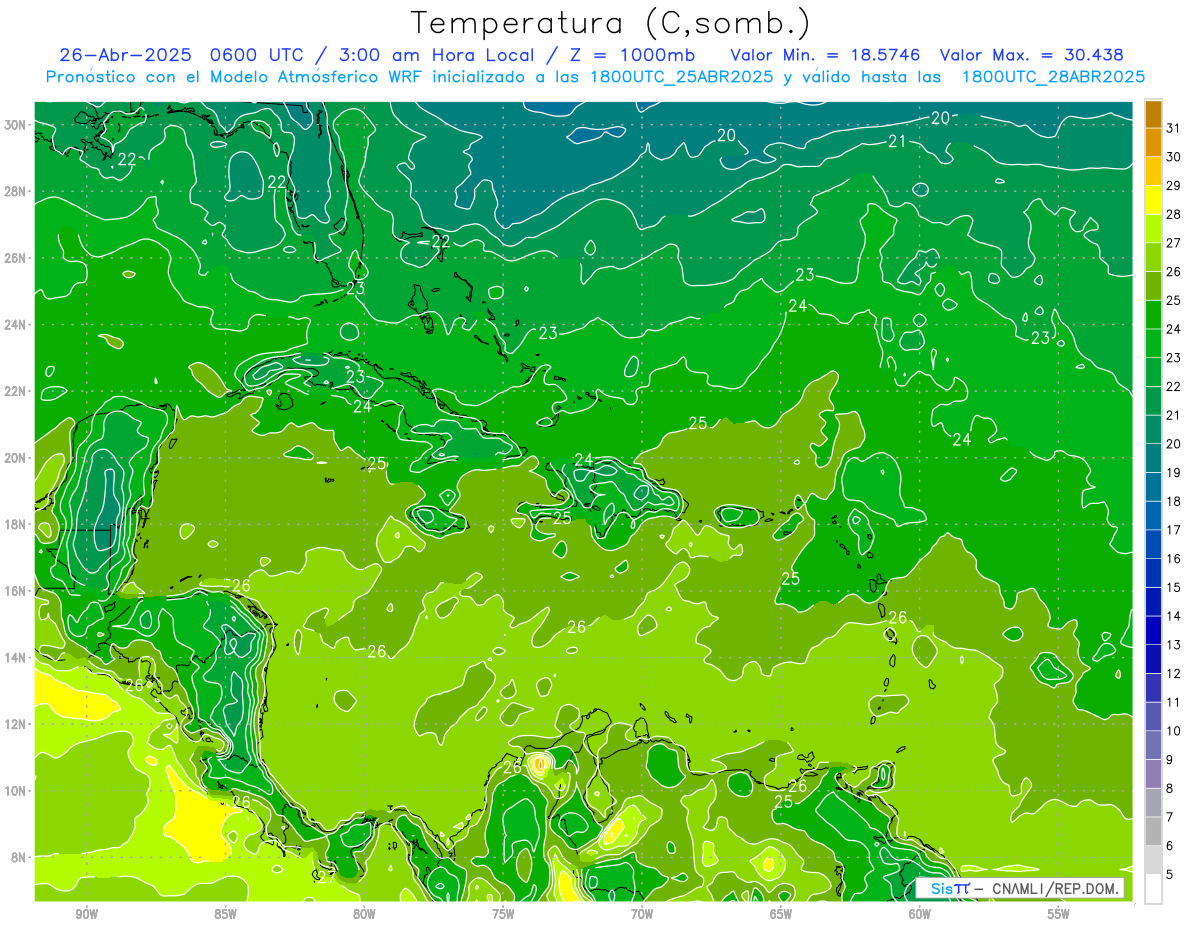Viewport: 1200px width, 927px height.
Task: Pick yellow colorbar swatch between 28 and 29
Action: pos(1153,200)
